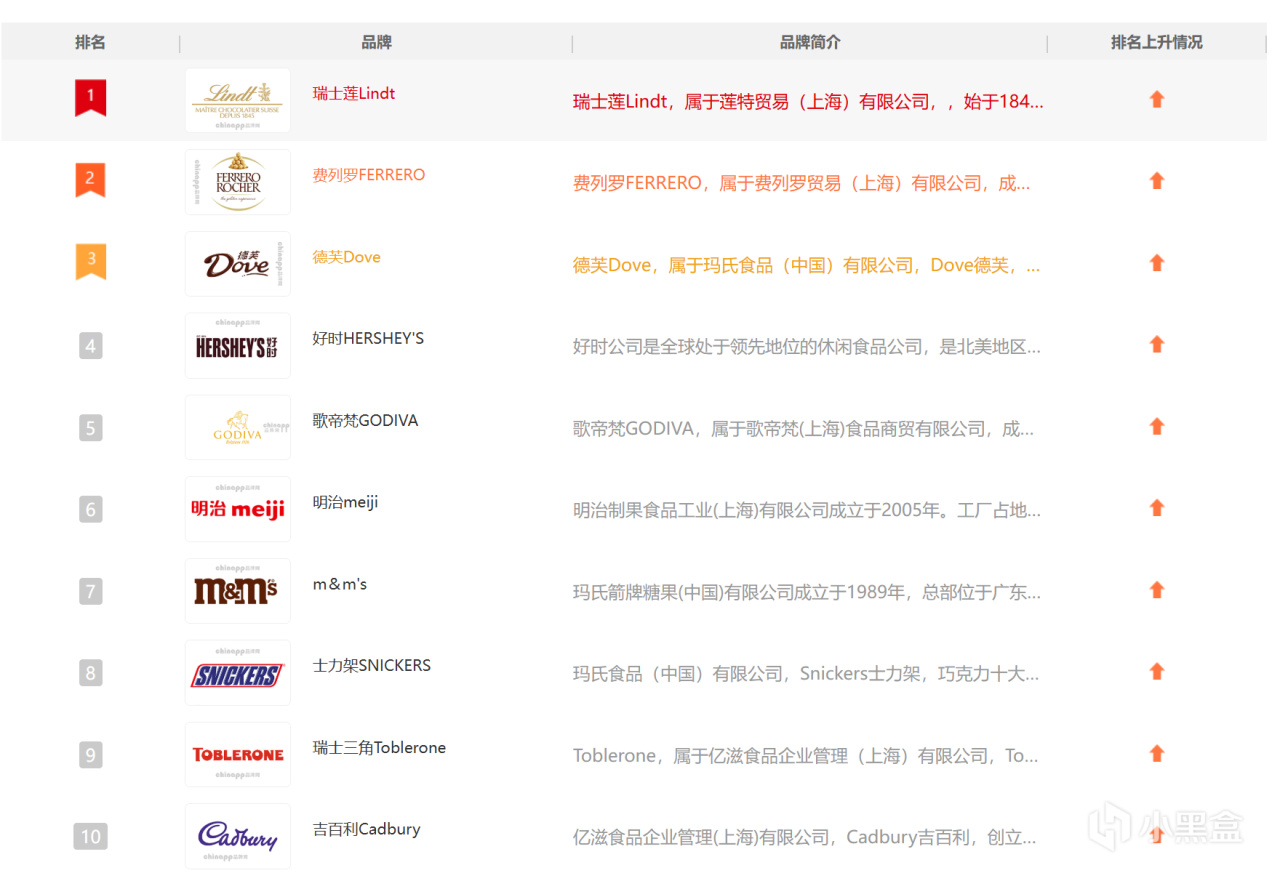Read the Lindt description starting 瑞士莲Lindt，属于莲特贸易
The height and width of the screenshot is (873, 1280).
(x=808, y=101)
